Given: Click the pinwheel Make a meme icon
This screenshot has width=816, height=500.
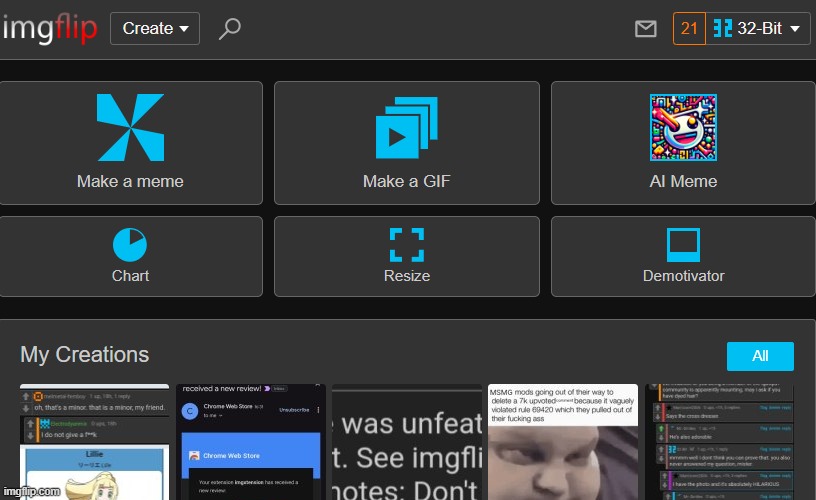Looking at the screenshot, I should coord(130,127).
